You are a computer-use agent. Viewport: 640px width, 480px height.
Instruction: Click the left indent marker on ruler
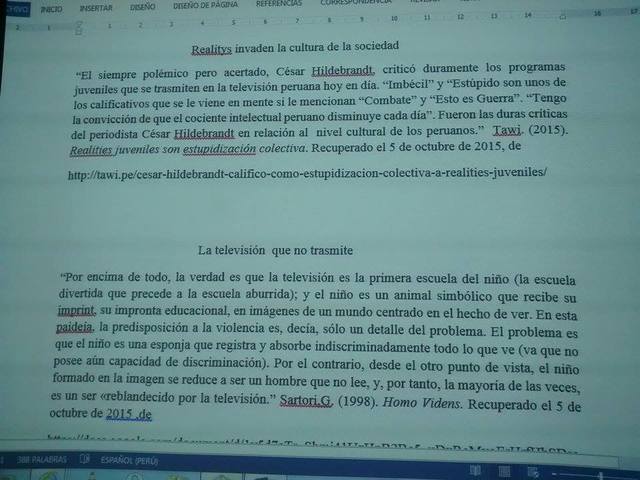pyautogui.click(x=79, y=28)
